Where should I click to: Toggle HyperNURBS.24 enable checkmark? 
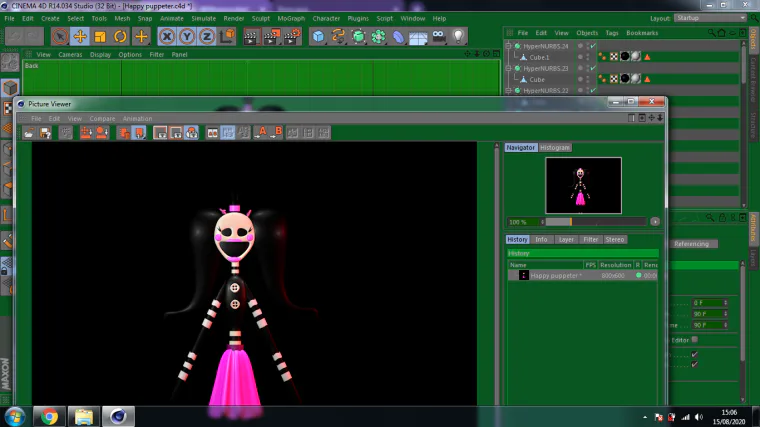[593, 46]
